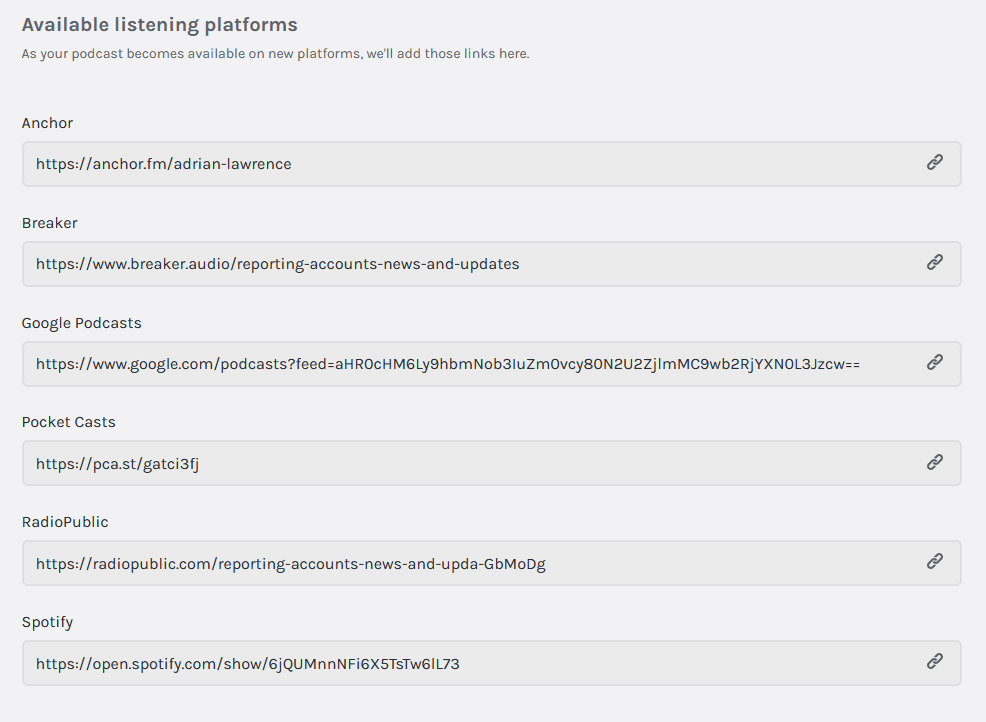
Task: Click the Spotify copy link icon
Action: (x=934, y=662)
